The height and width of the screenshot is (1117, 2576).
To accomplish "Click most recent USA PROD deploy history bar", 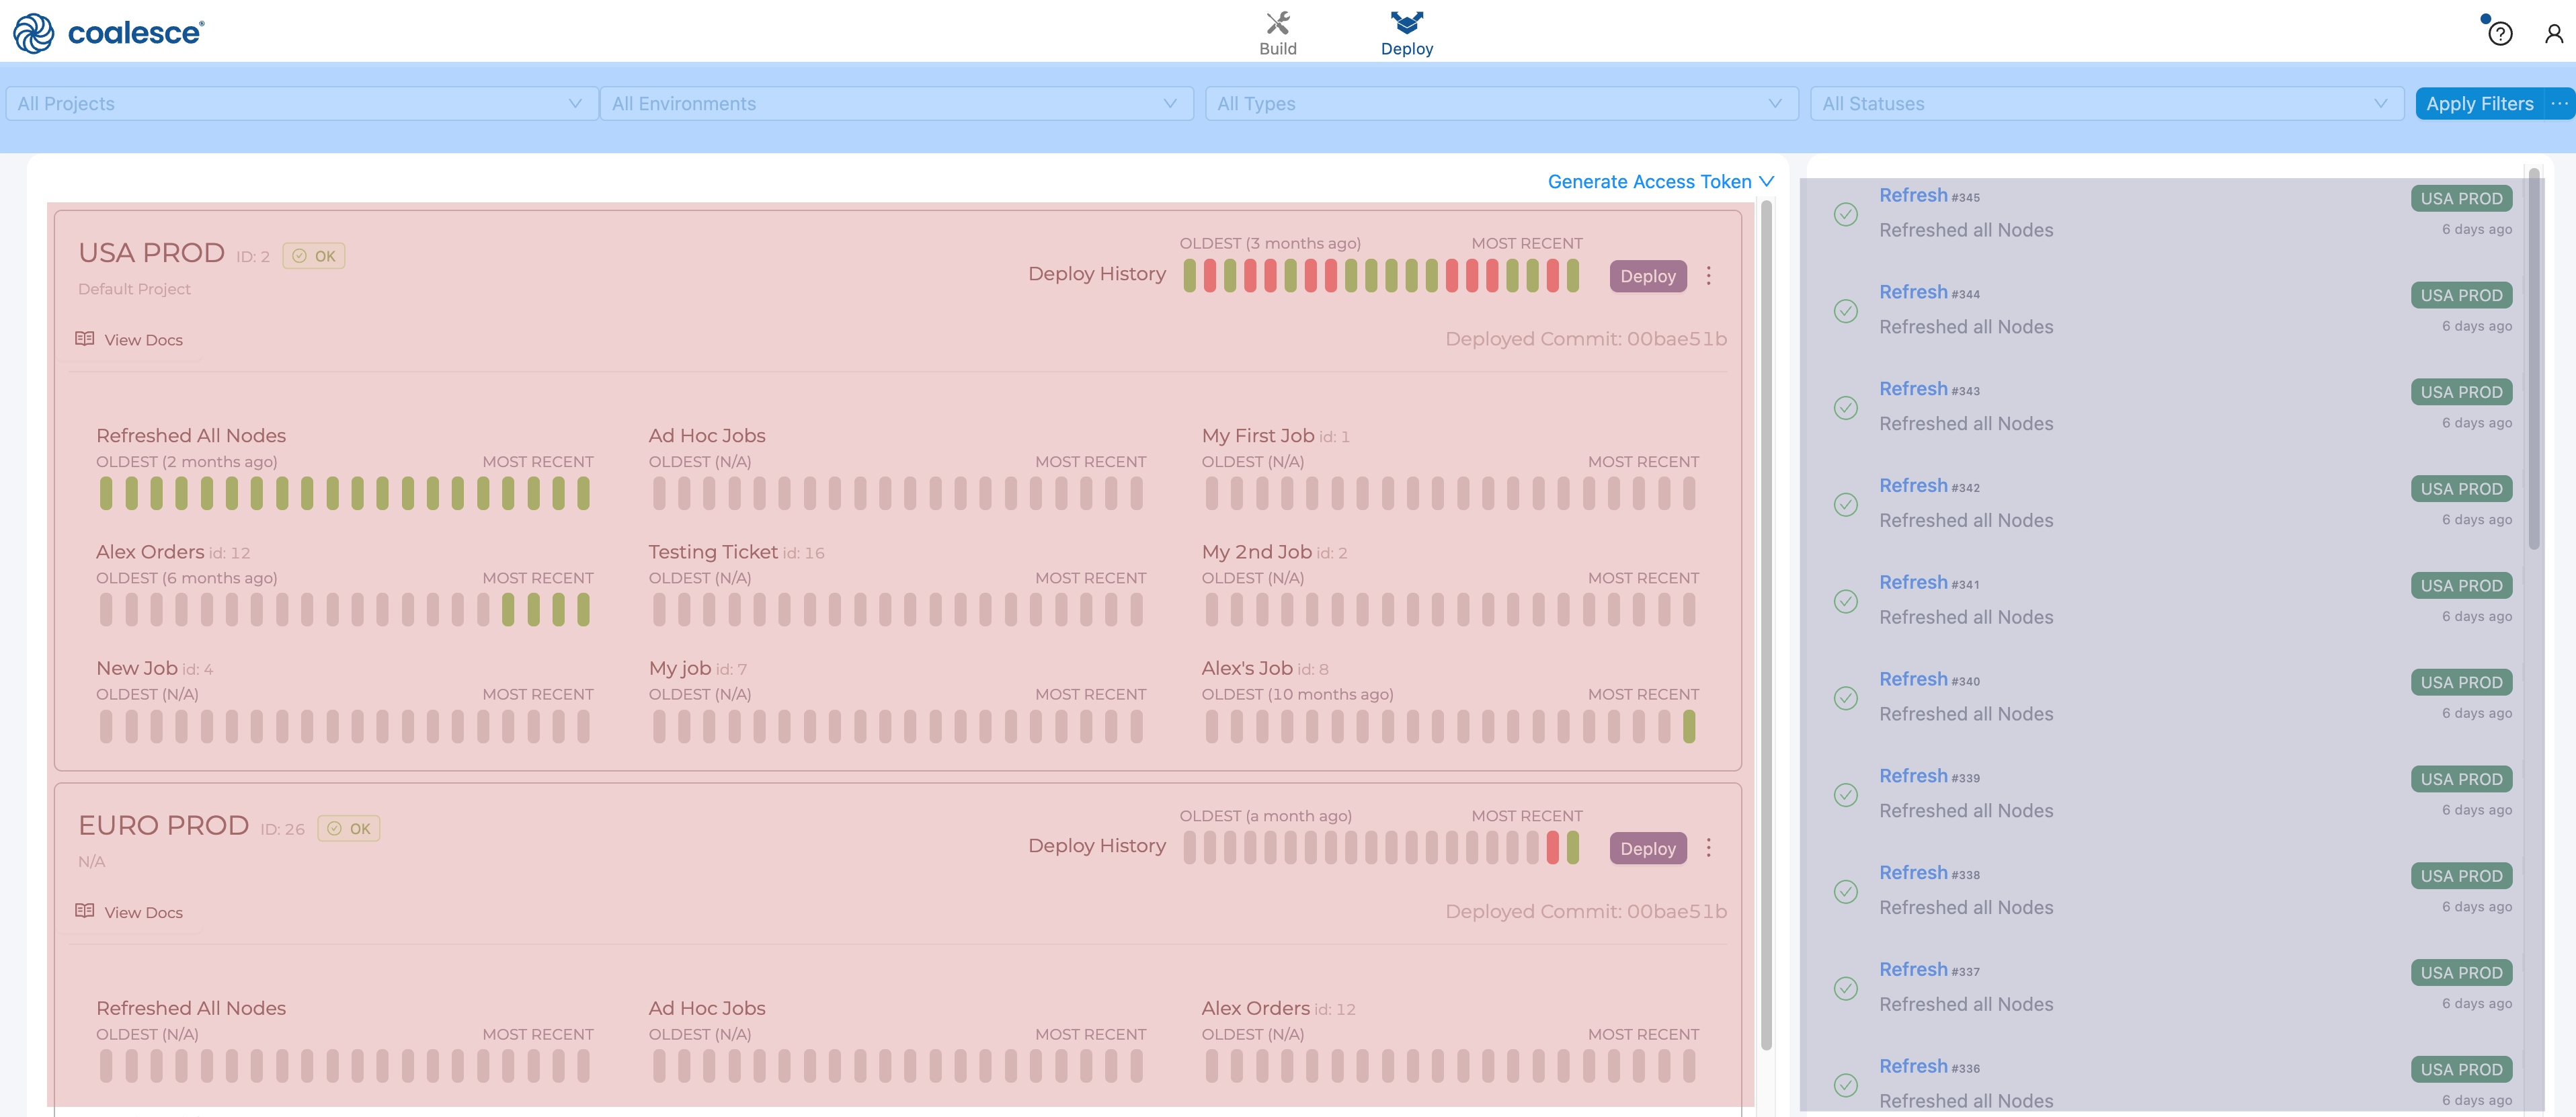I will click(1573, 276).
